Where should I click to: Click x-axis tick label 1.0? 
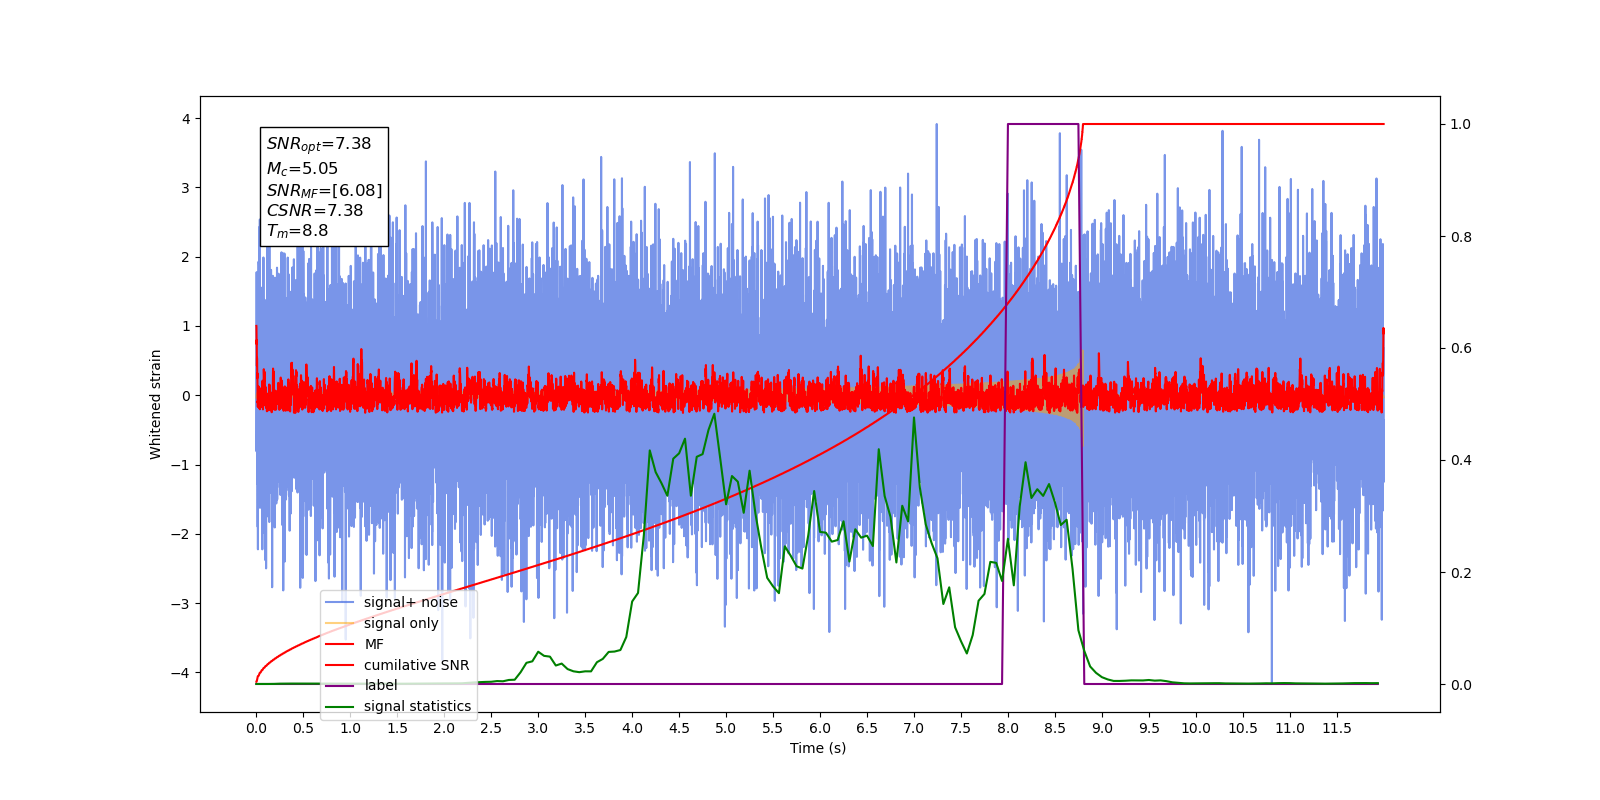350,728
